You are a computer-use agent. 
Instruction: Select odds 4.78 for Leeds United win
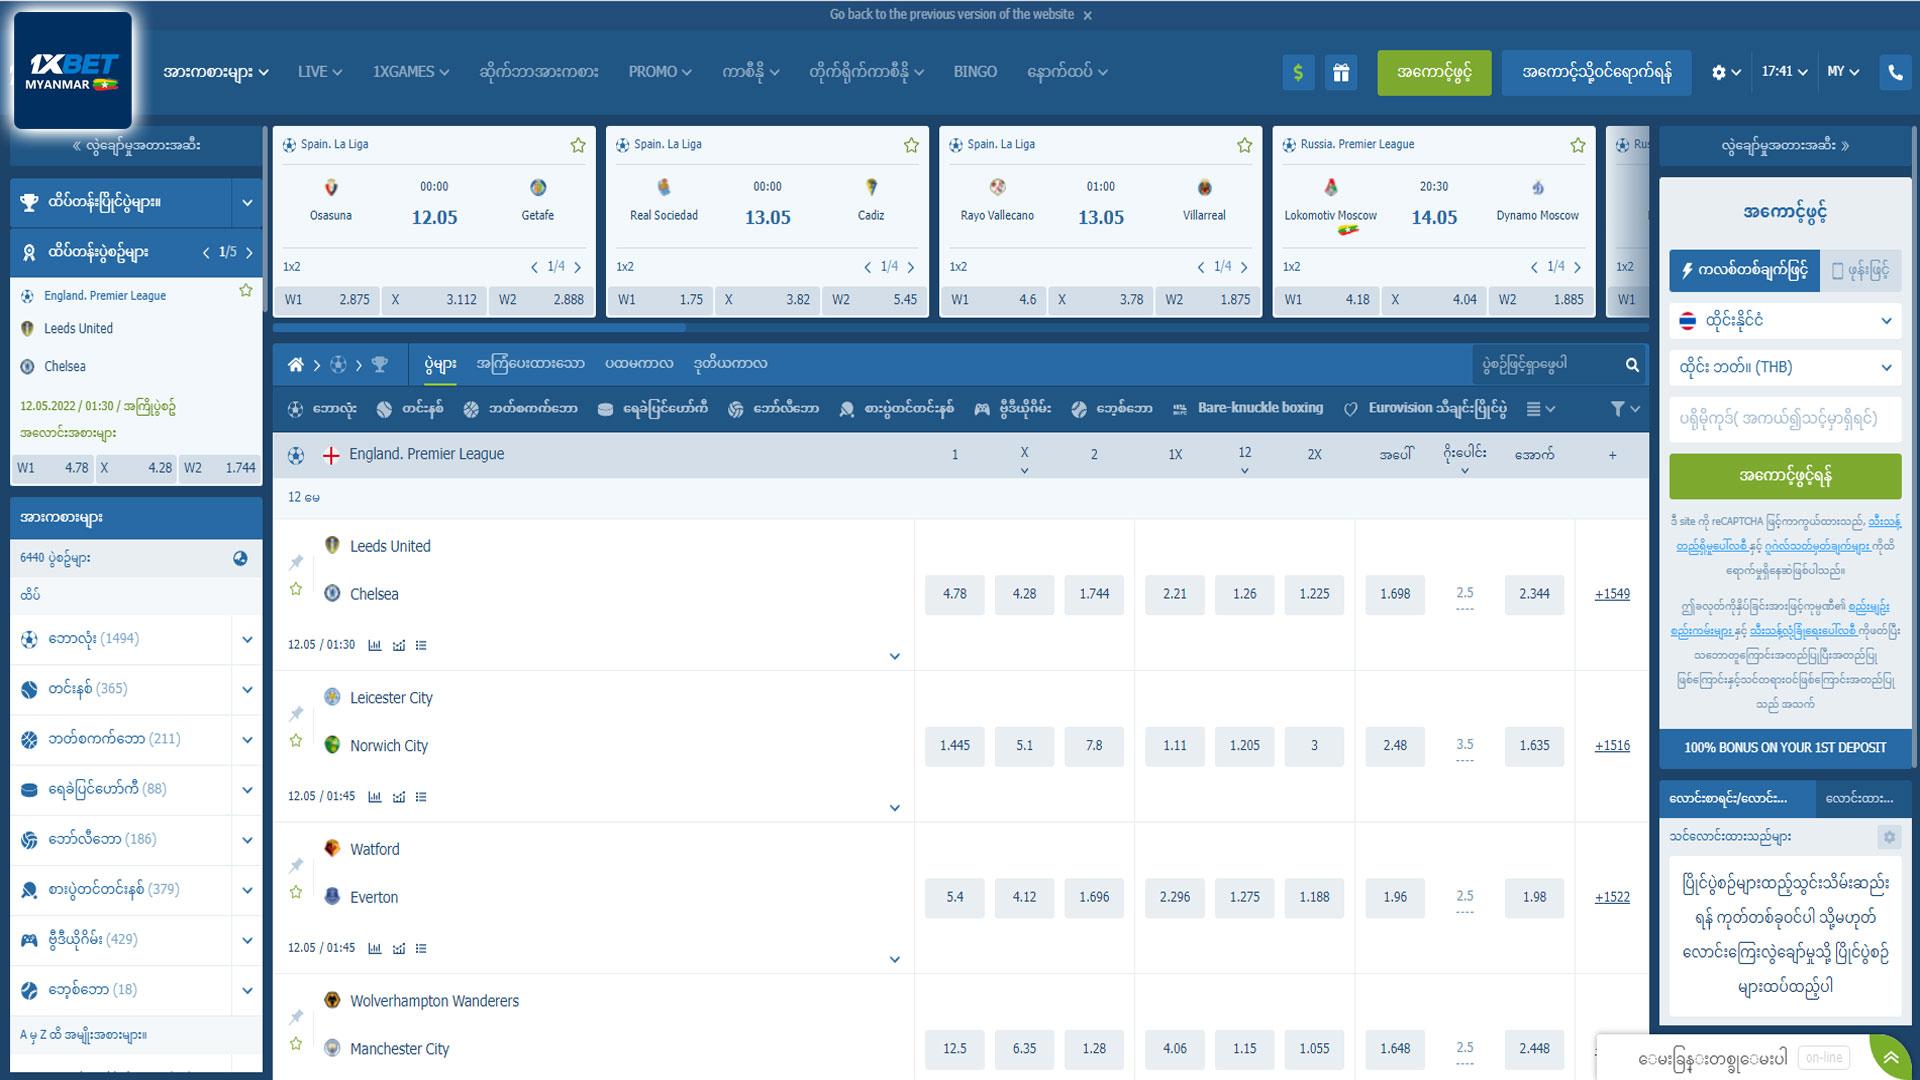(955, 594)
